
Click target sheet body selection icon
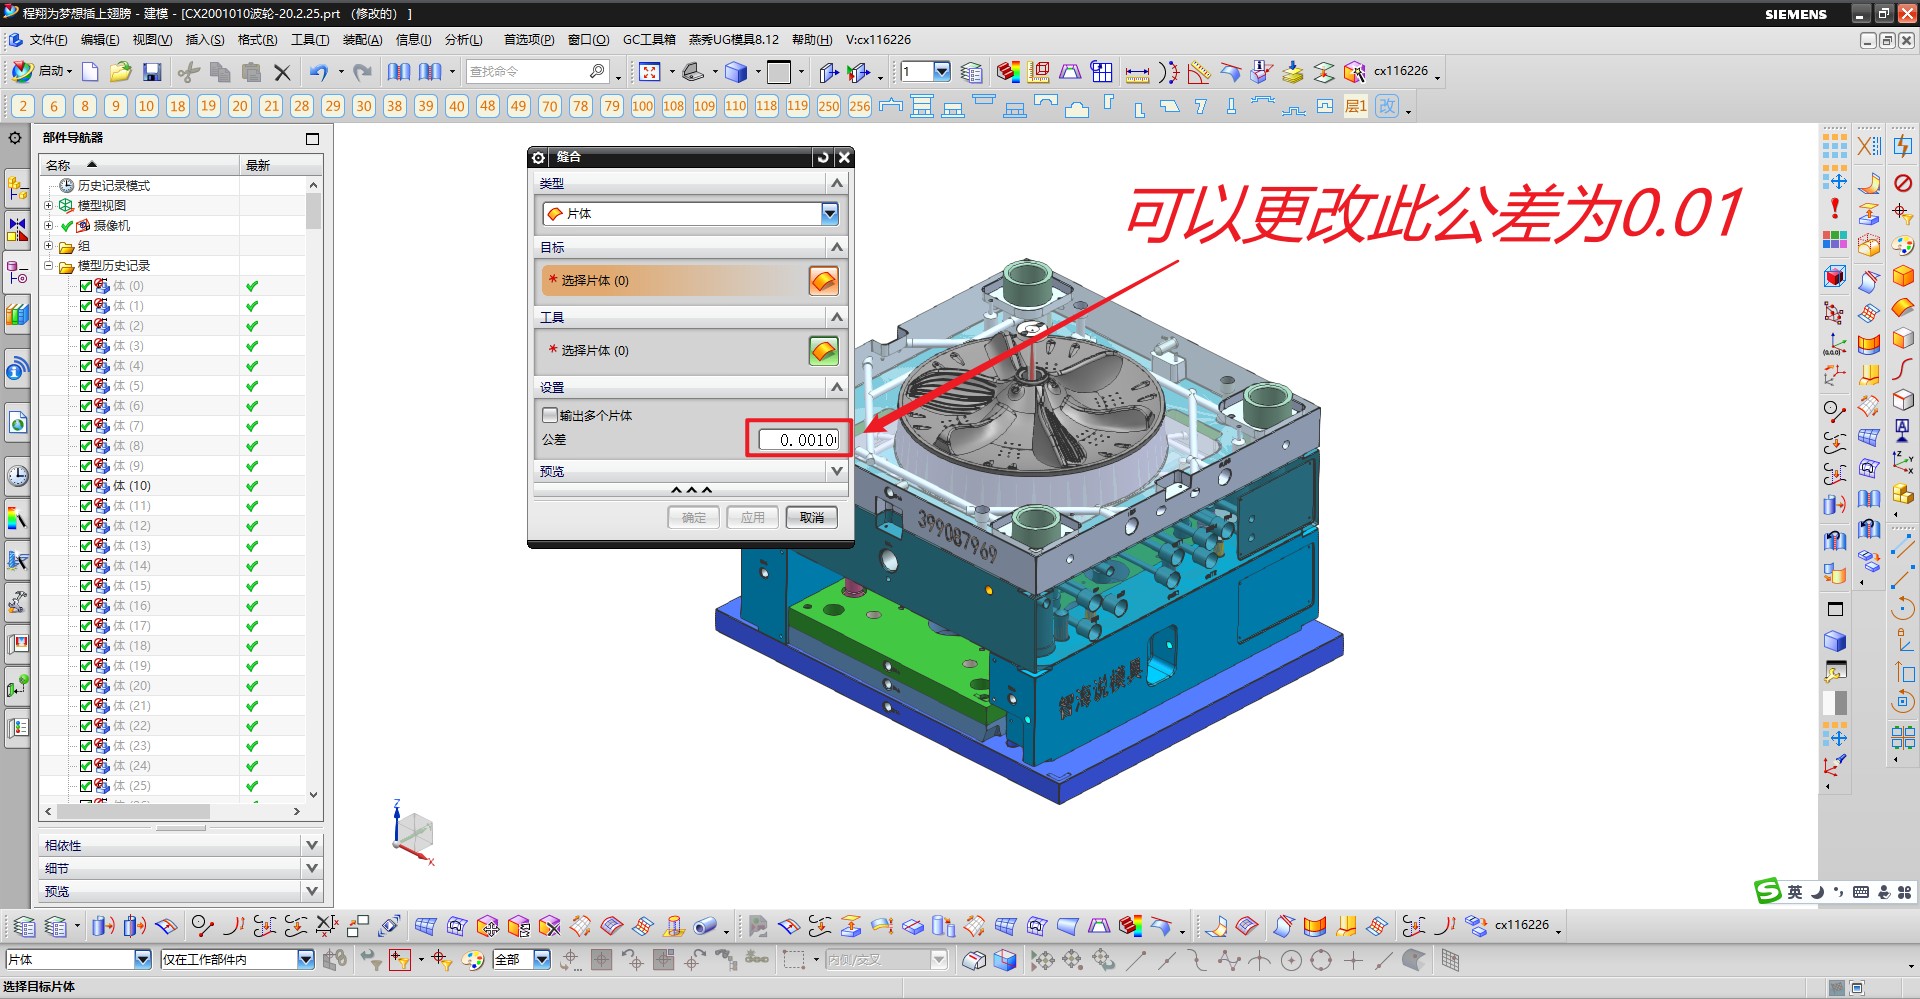tap(823, 281)
